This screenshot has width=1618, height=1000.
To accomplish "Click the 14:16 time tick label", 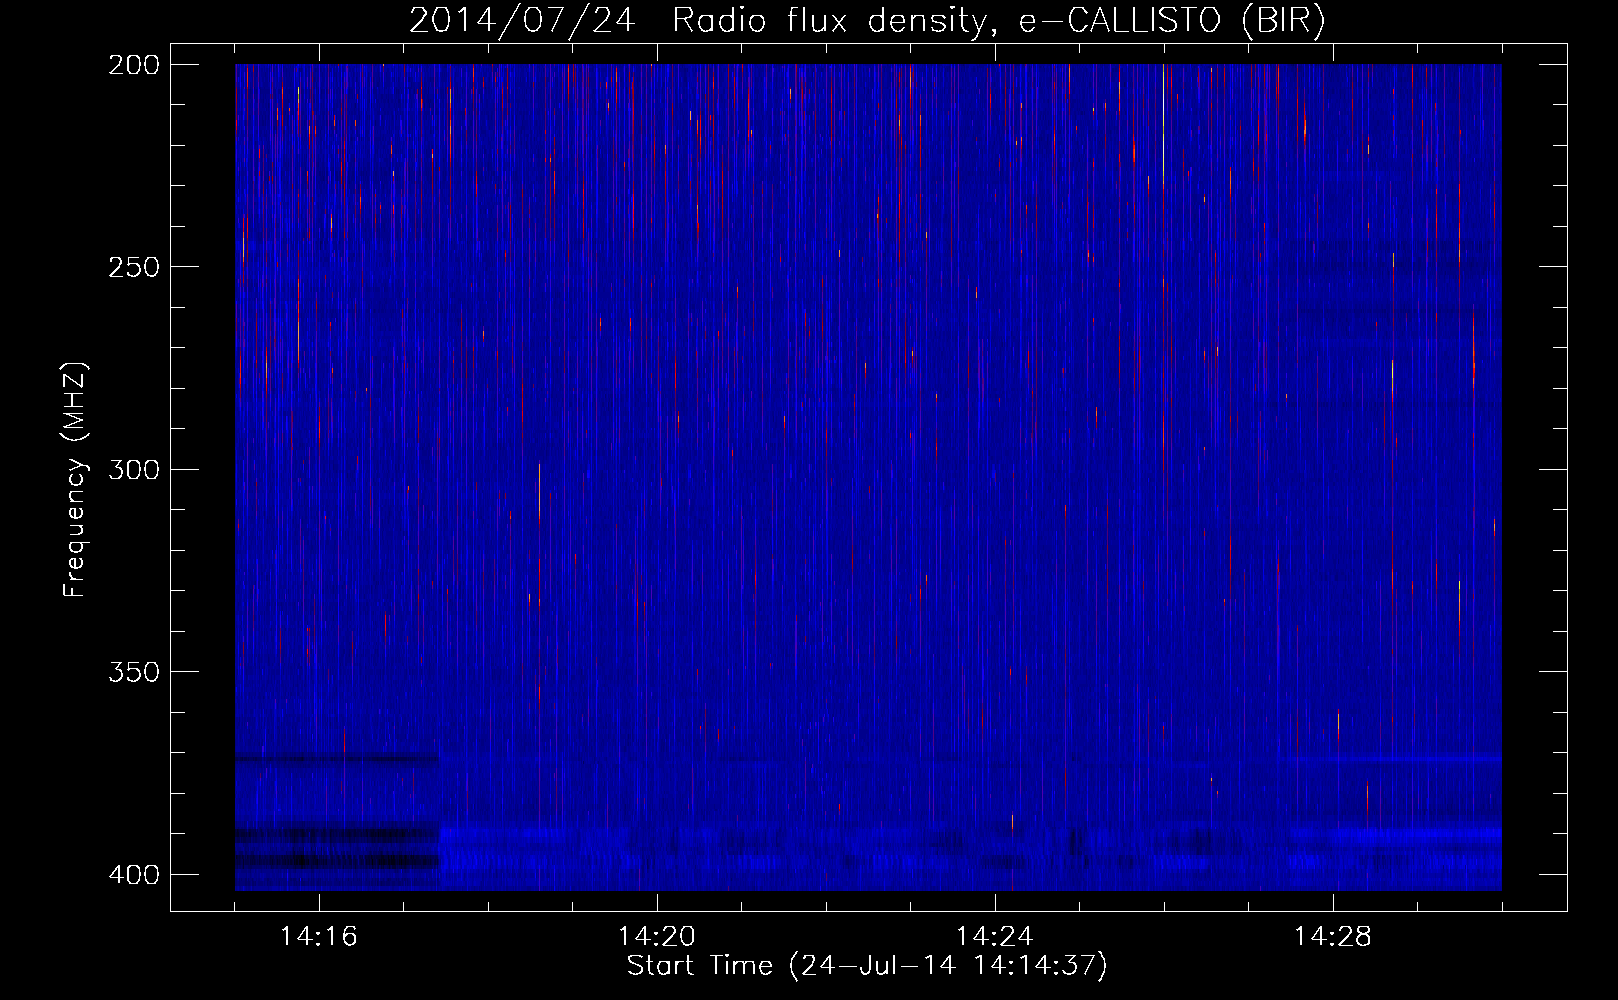I will coord(319,937).
